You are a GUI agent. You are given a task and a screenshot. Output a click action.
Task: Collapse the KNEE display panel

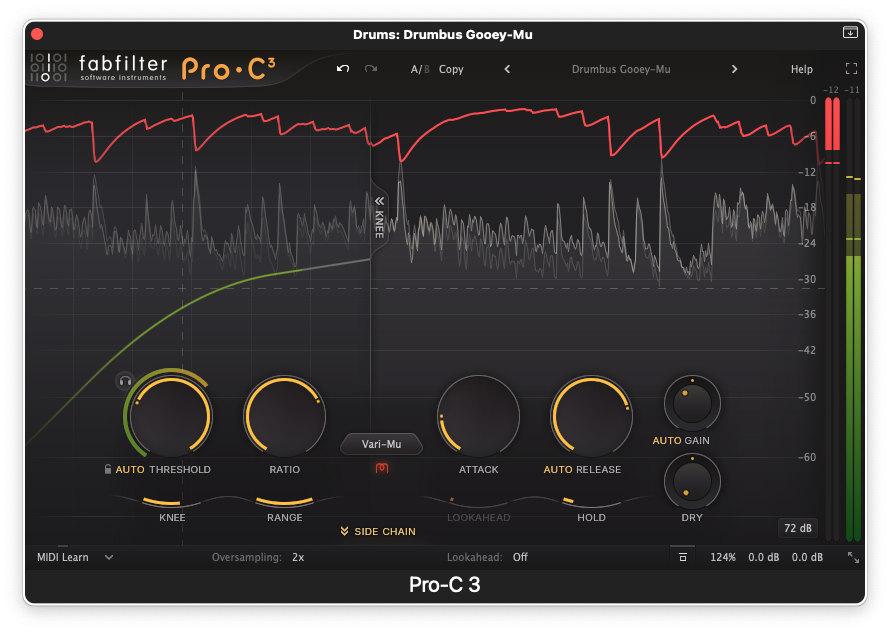click(380, 201)
